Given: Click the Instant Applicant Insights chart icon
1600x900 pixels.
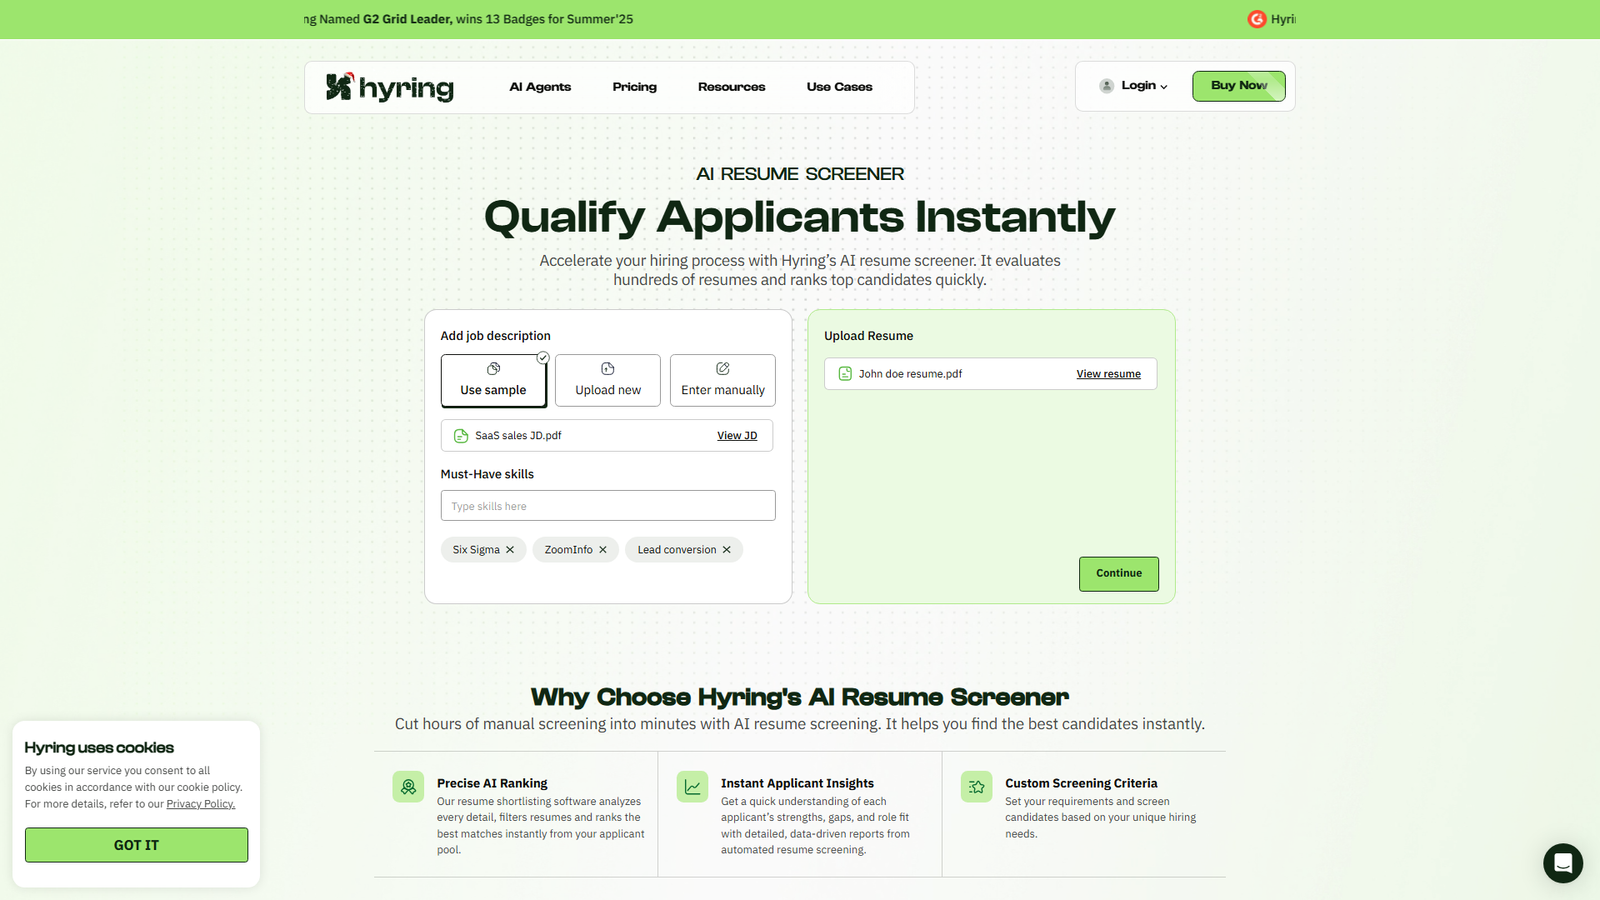Looking at the screenshot, I should [692, 786].
